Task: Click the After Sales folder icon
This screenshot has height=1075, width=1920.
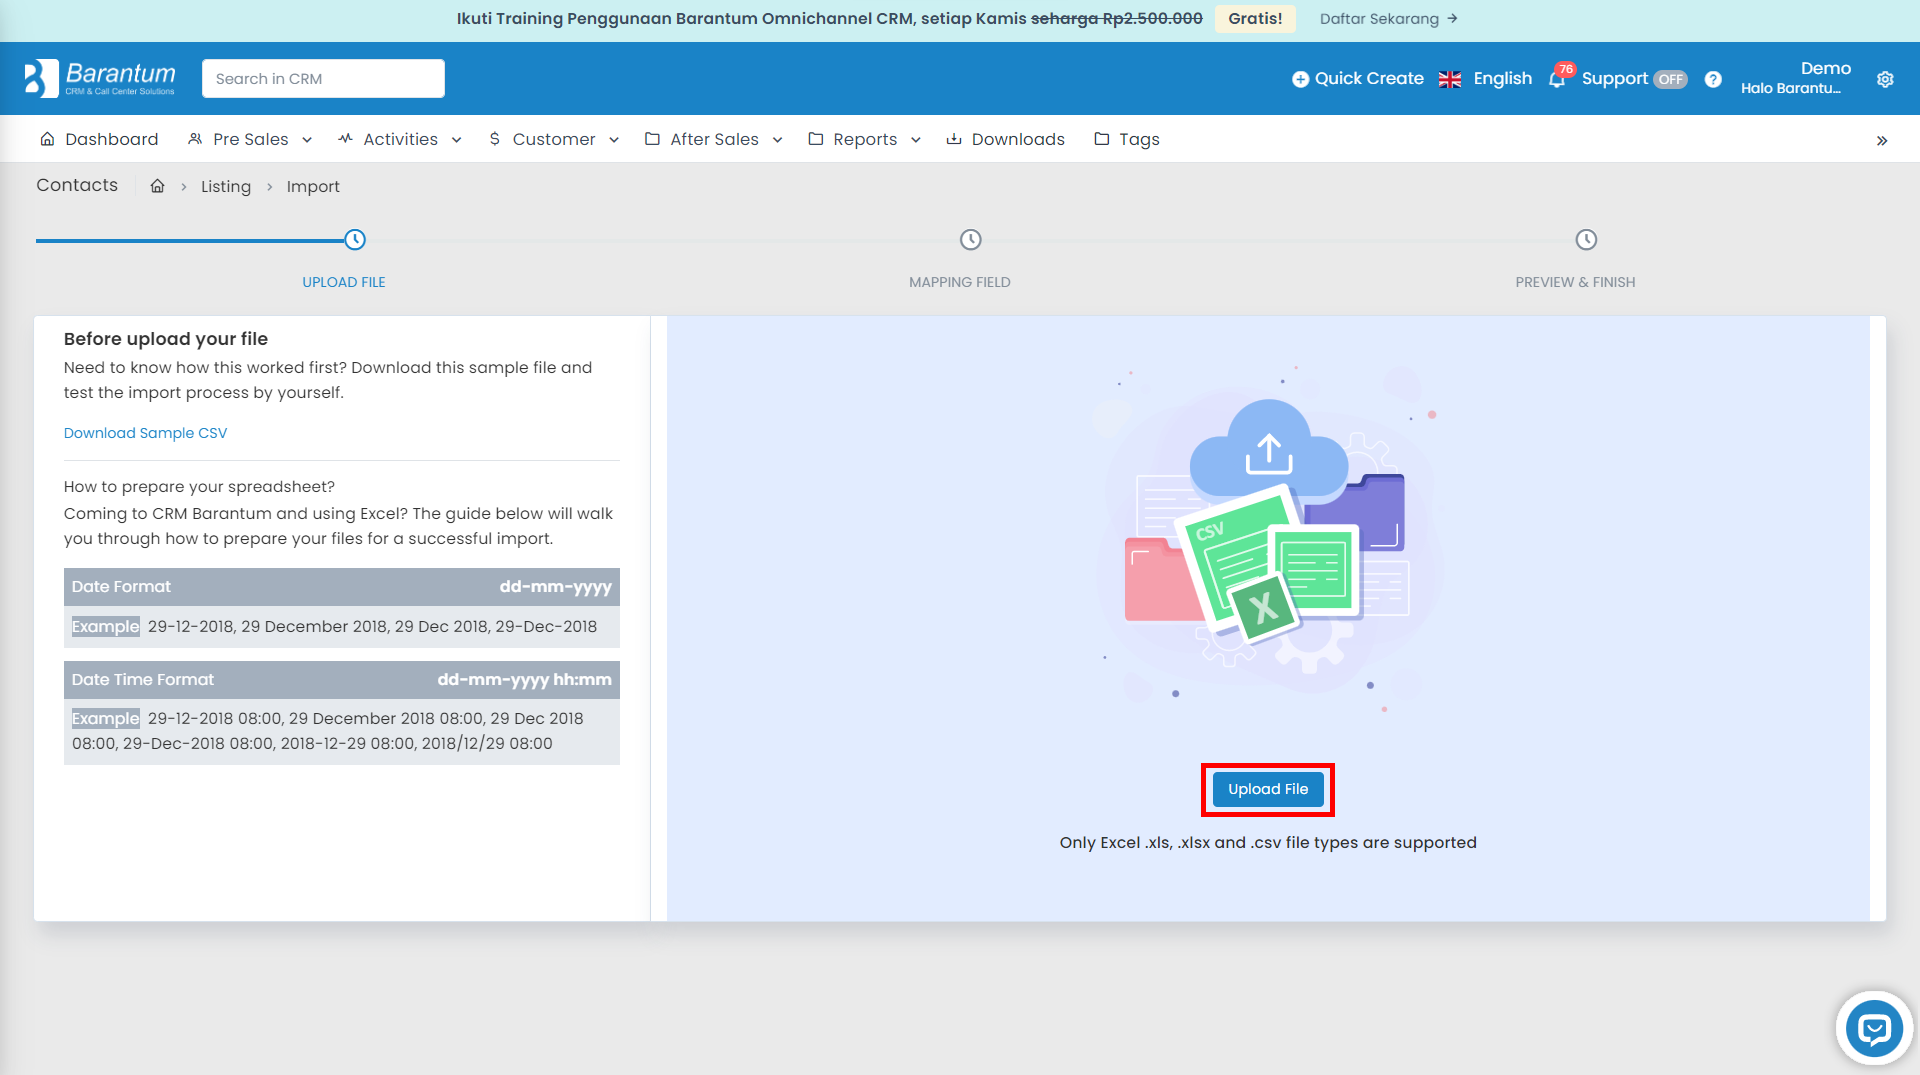Action: 652,139
